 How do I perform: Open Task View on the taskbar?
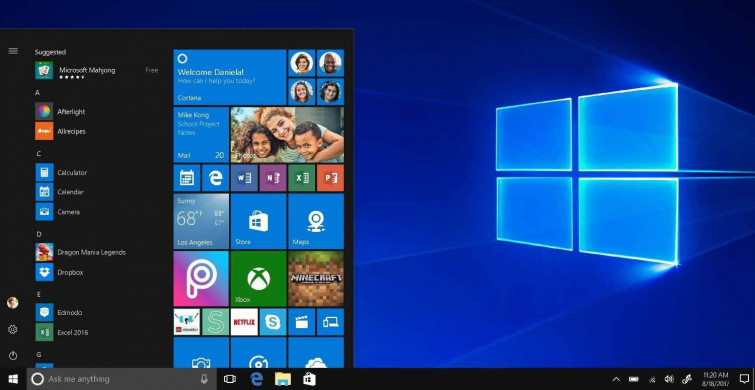coord(230,379)
